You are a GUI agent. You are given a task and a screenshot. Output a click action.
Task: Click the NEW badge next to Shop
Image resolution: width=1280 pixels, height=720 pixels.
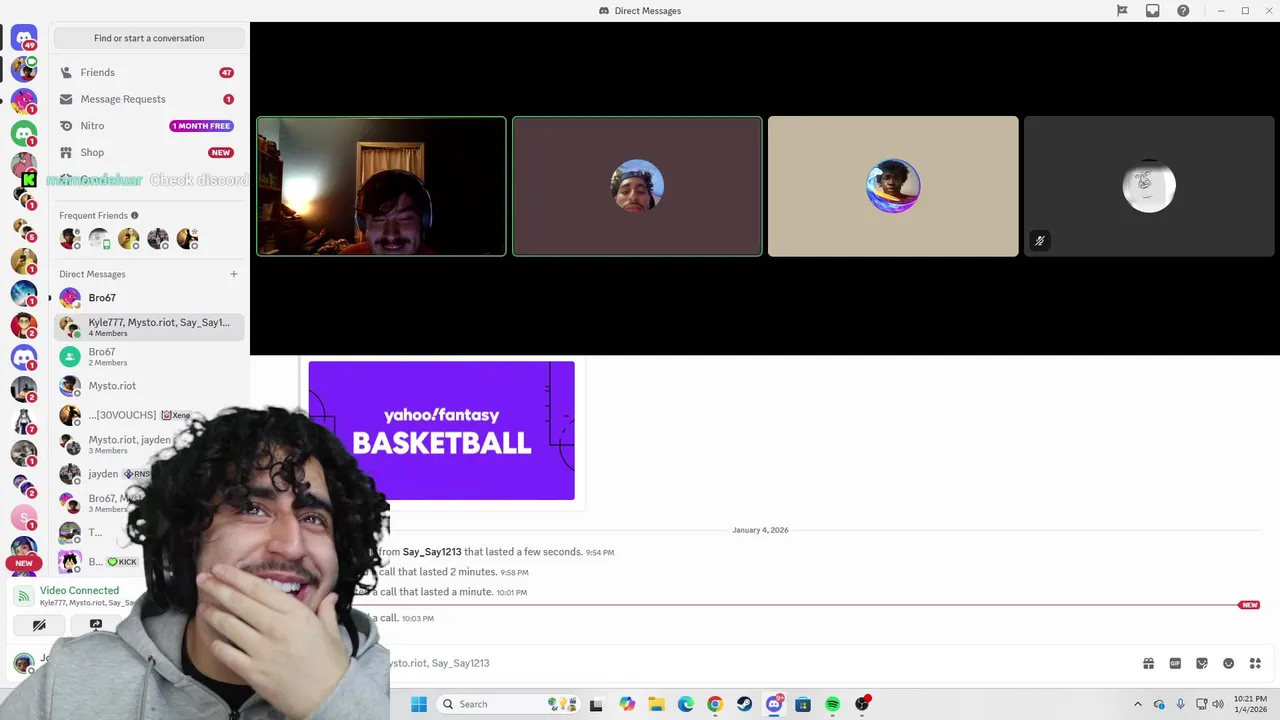(221, 153)
